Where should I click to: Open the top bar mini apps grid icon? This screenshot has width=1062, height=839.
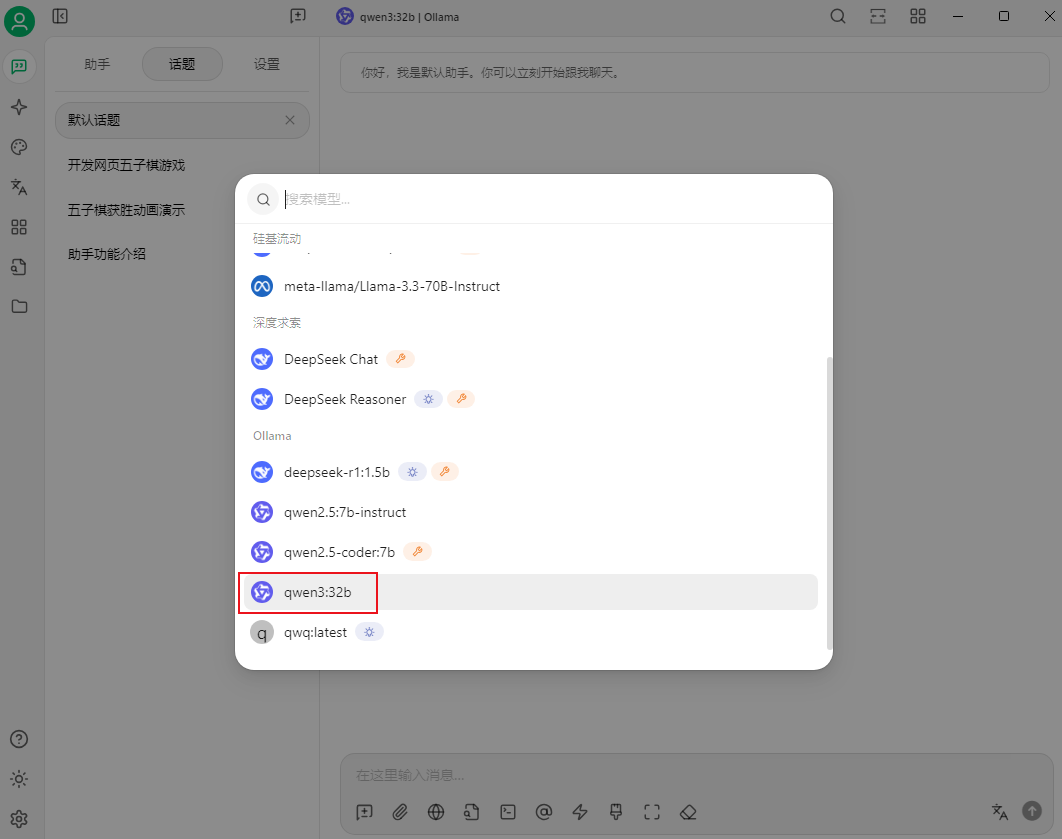[918, 16]
